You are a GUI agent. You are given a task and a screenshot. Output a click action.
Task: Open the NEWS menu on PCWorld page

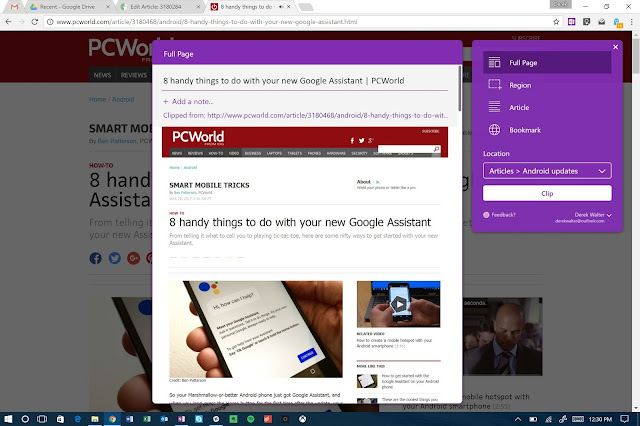point(102,75)
